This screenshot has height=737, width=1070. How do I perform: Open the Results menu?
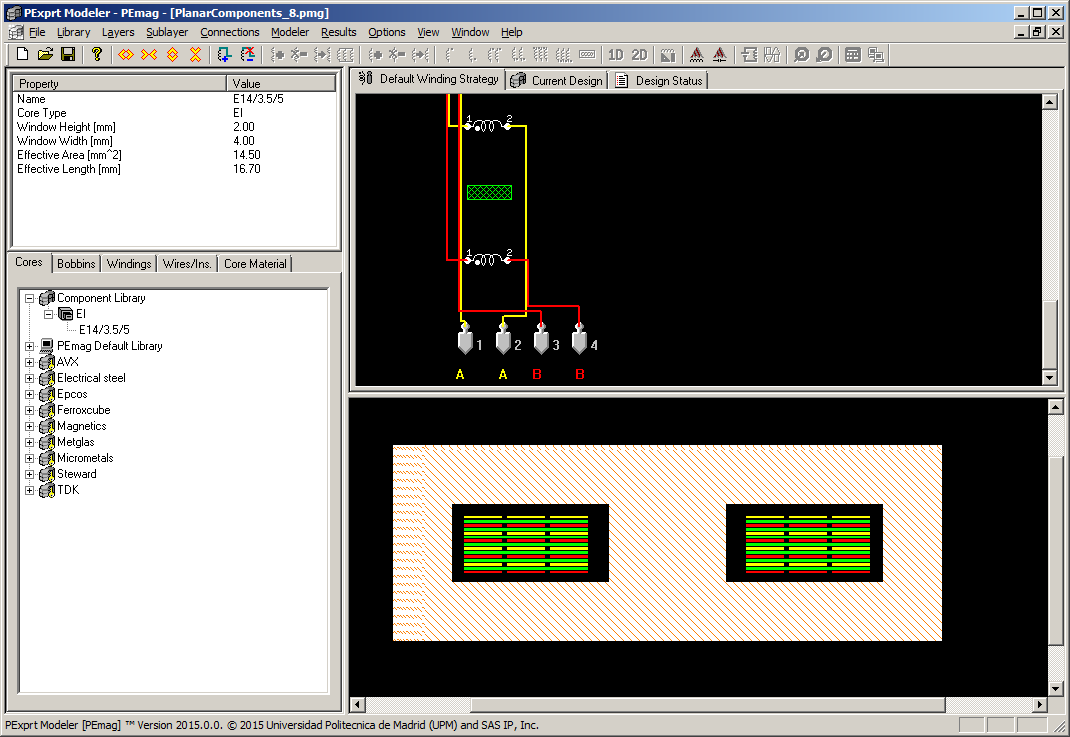pyautogui.click(x=338, y=32)
